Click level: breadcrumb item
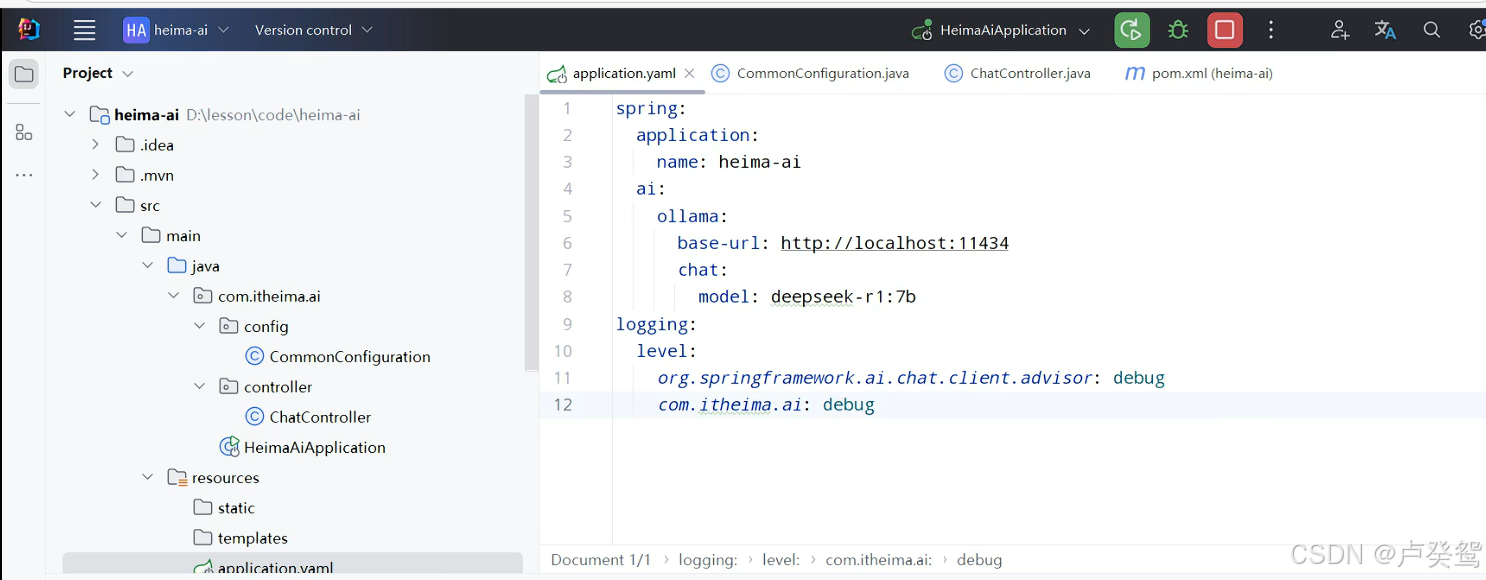This screenshot has width=1486, height=580. (x=782, y=560)
